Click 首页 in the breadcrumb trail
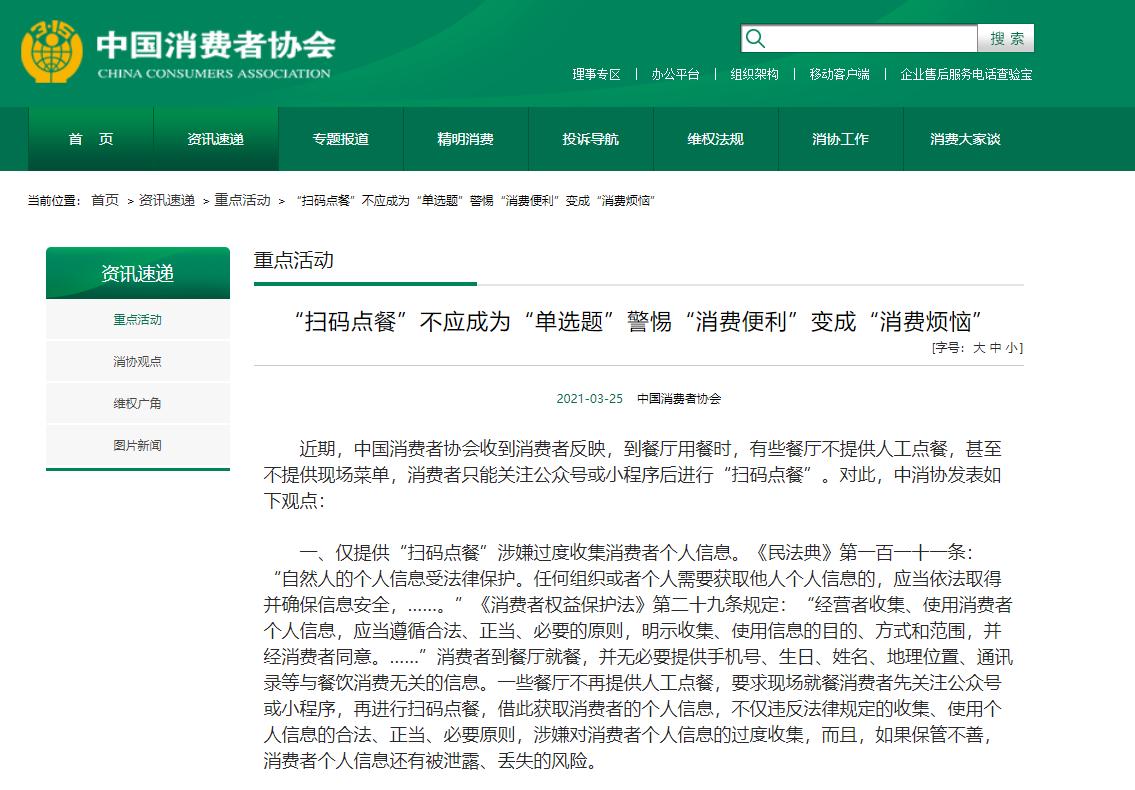1135x790 pixels. (x=105, y=201)
